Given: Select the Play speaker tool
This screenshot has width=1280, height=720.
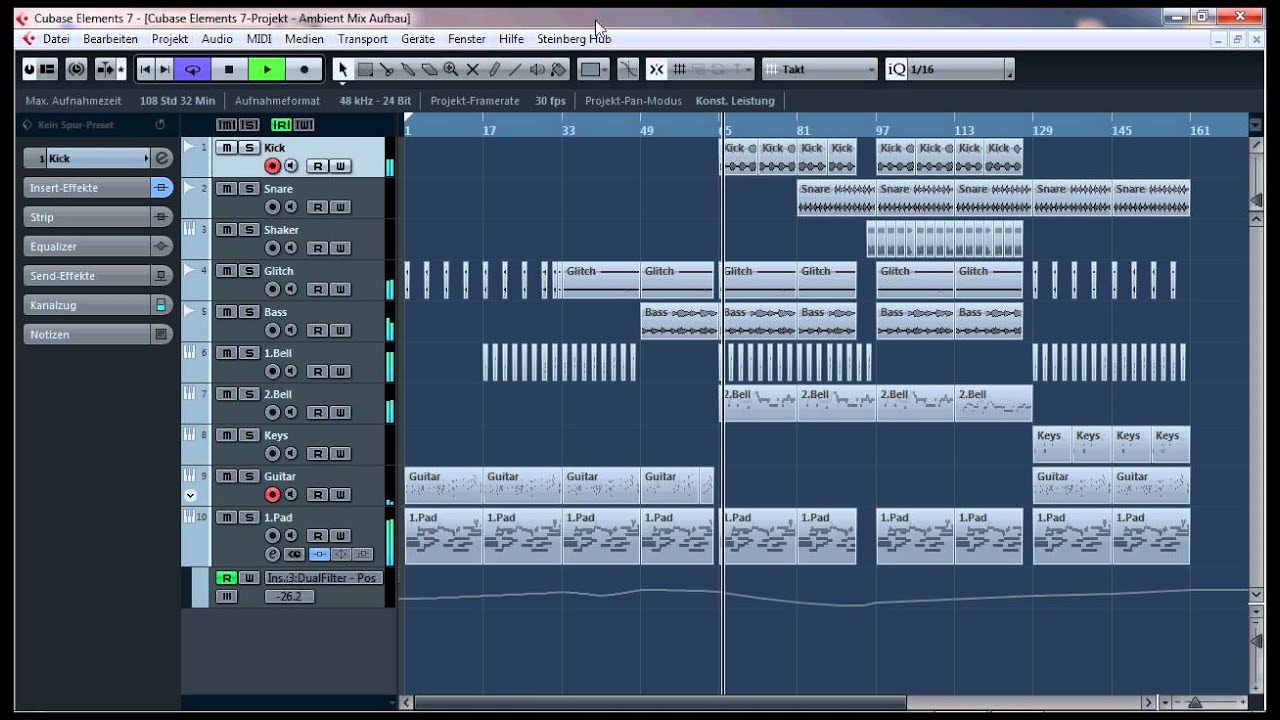Looking at the screenshot, I should pos(537,69).
